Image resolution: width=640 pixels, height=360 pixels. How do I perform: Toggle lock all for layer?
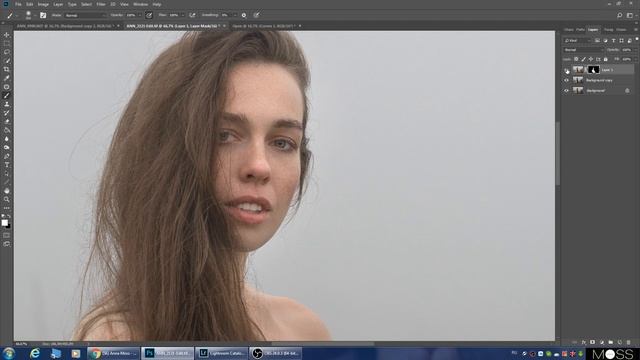605,59
